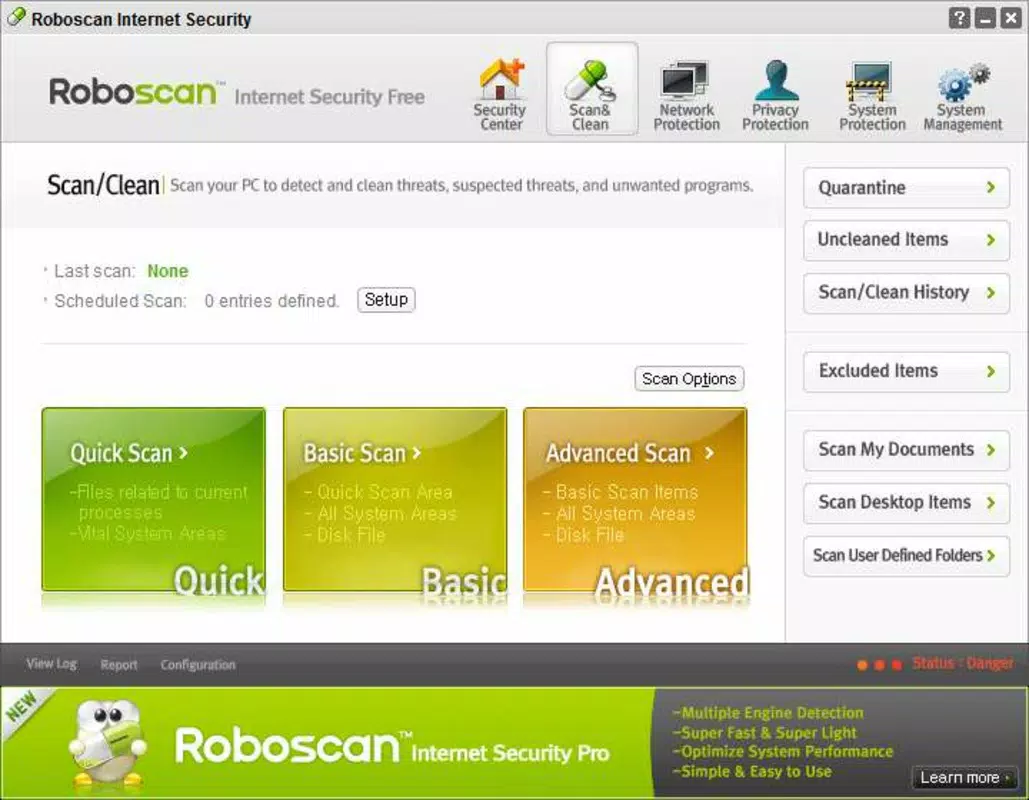Open the Security Center house icon

click(501, 80)
